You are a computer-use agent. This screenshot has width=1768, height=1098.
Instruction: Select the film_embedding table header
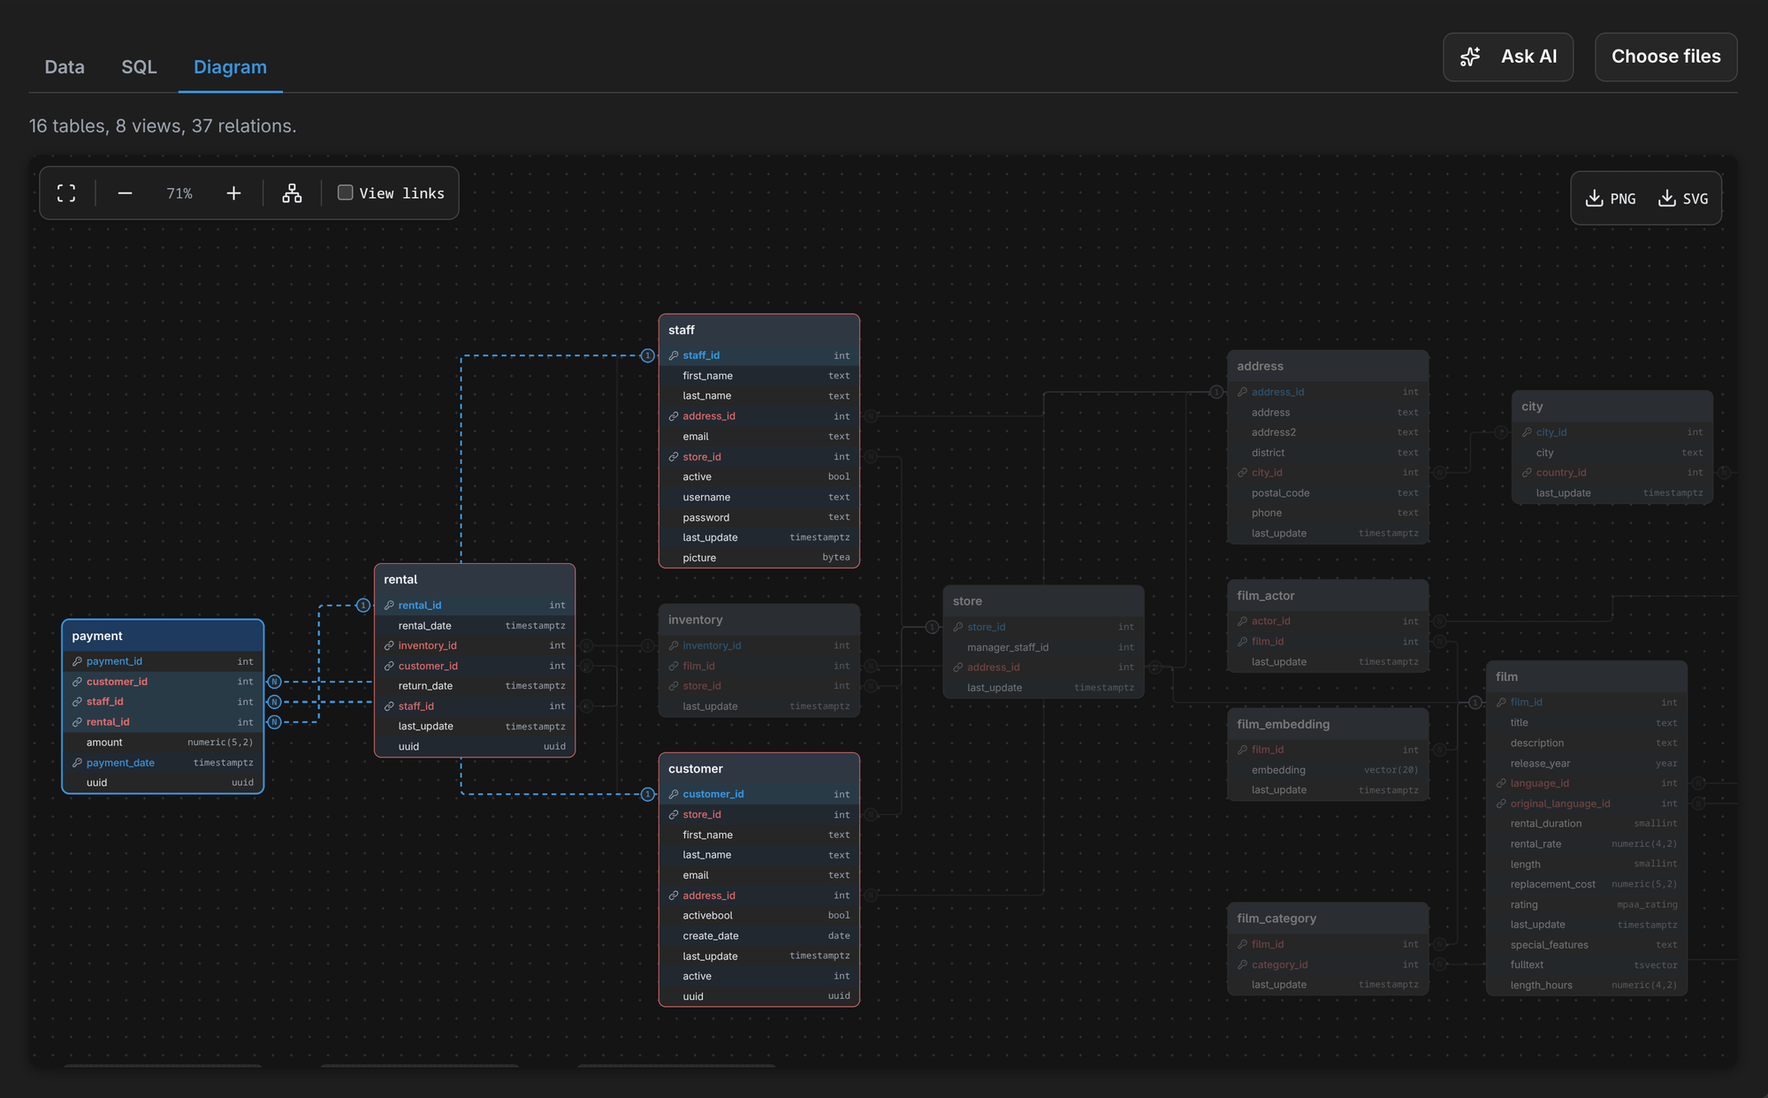pos(1328,724)
